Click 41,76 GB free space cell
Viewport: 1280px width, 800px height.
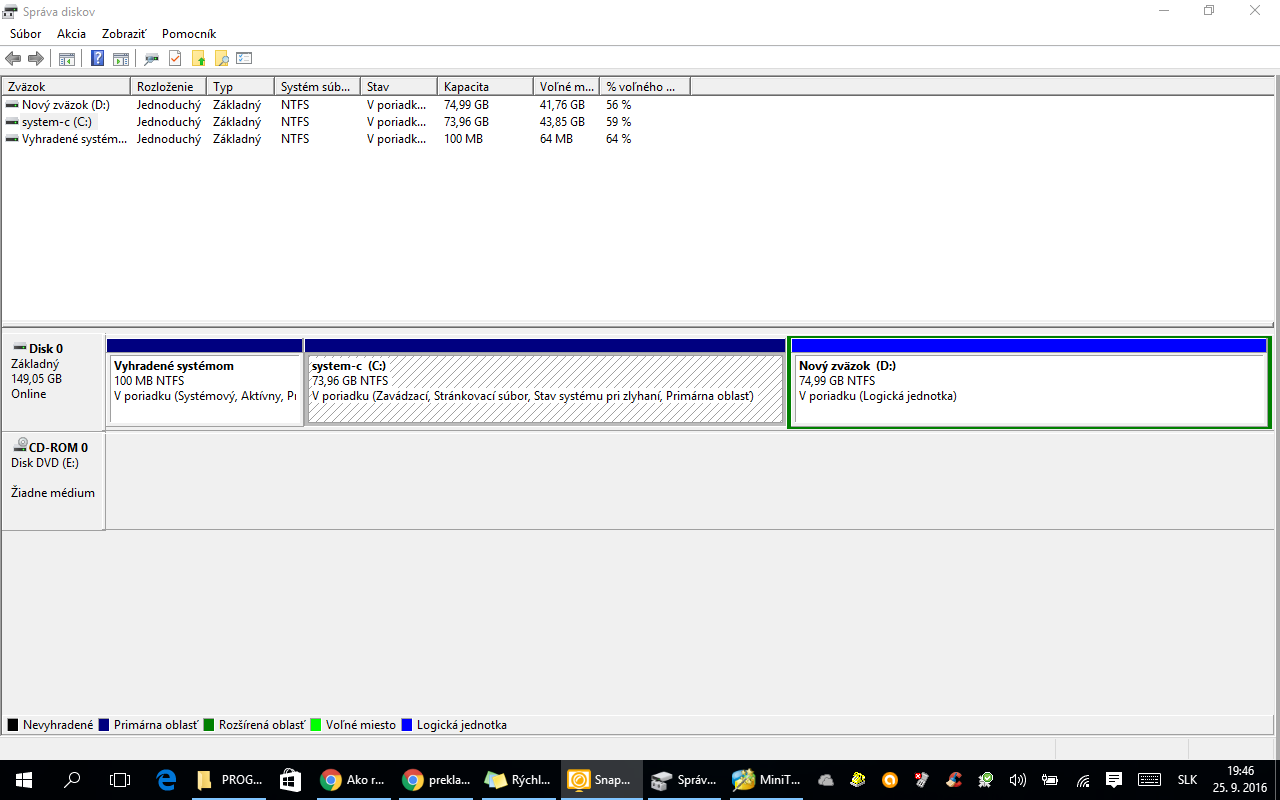tap(562, 105)
